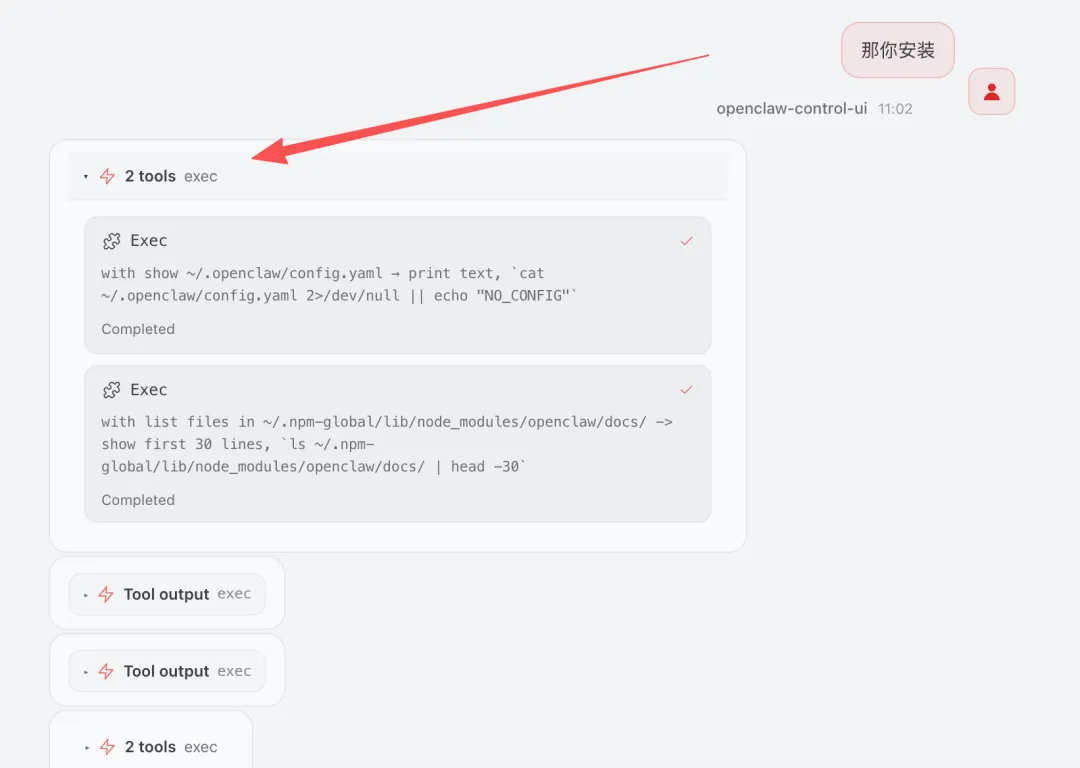Click 'Completed' under the list files Exec
Screen dimensions: 1080x768
click(x=138, y=500)
